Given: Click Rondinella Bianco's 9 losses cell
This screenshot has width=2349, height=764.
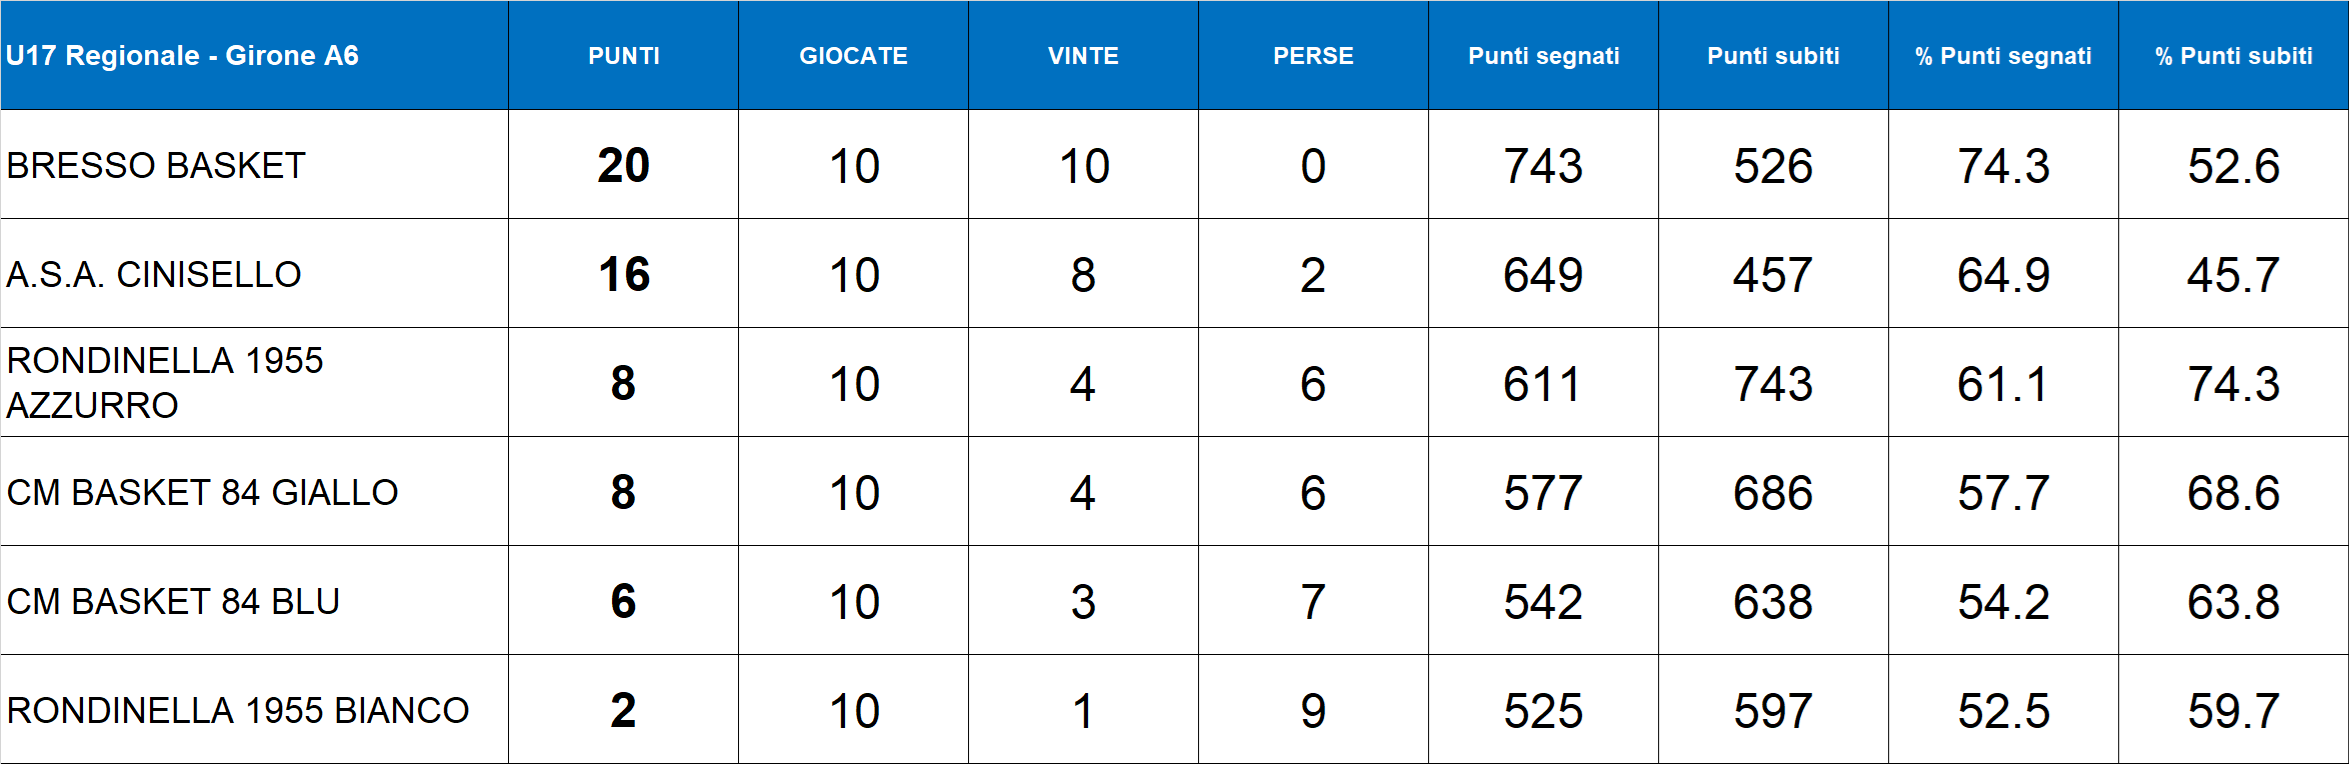Looking at the screenshot, I should click(x=1313, y=710).
